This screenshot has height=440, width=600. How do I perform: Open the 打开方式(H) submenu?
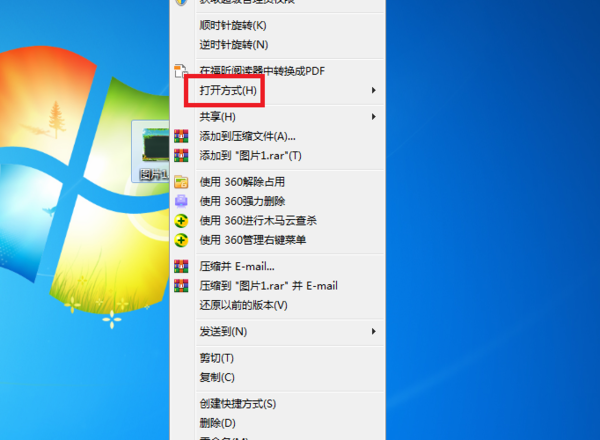click(x=228, y=90)
